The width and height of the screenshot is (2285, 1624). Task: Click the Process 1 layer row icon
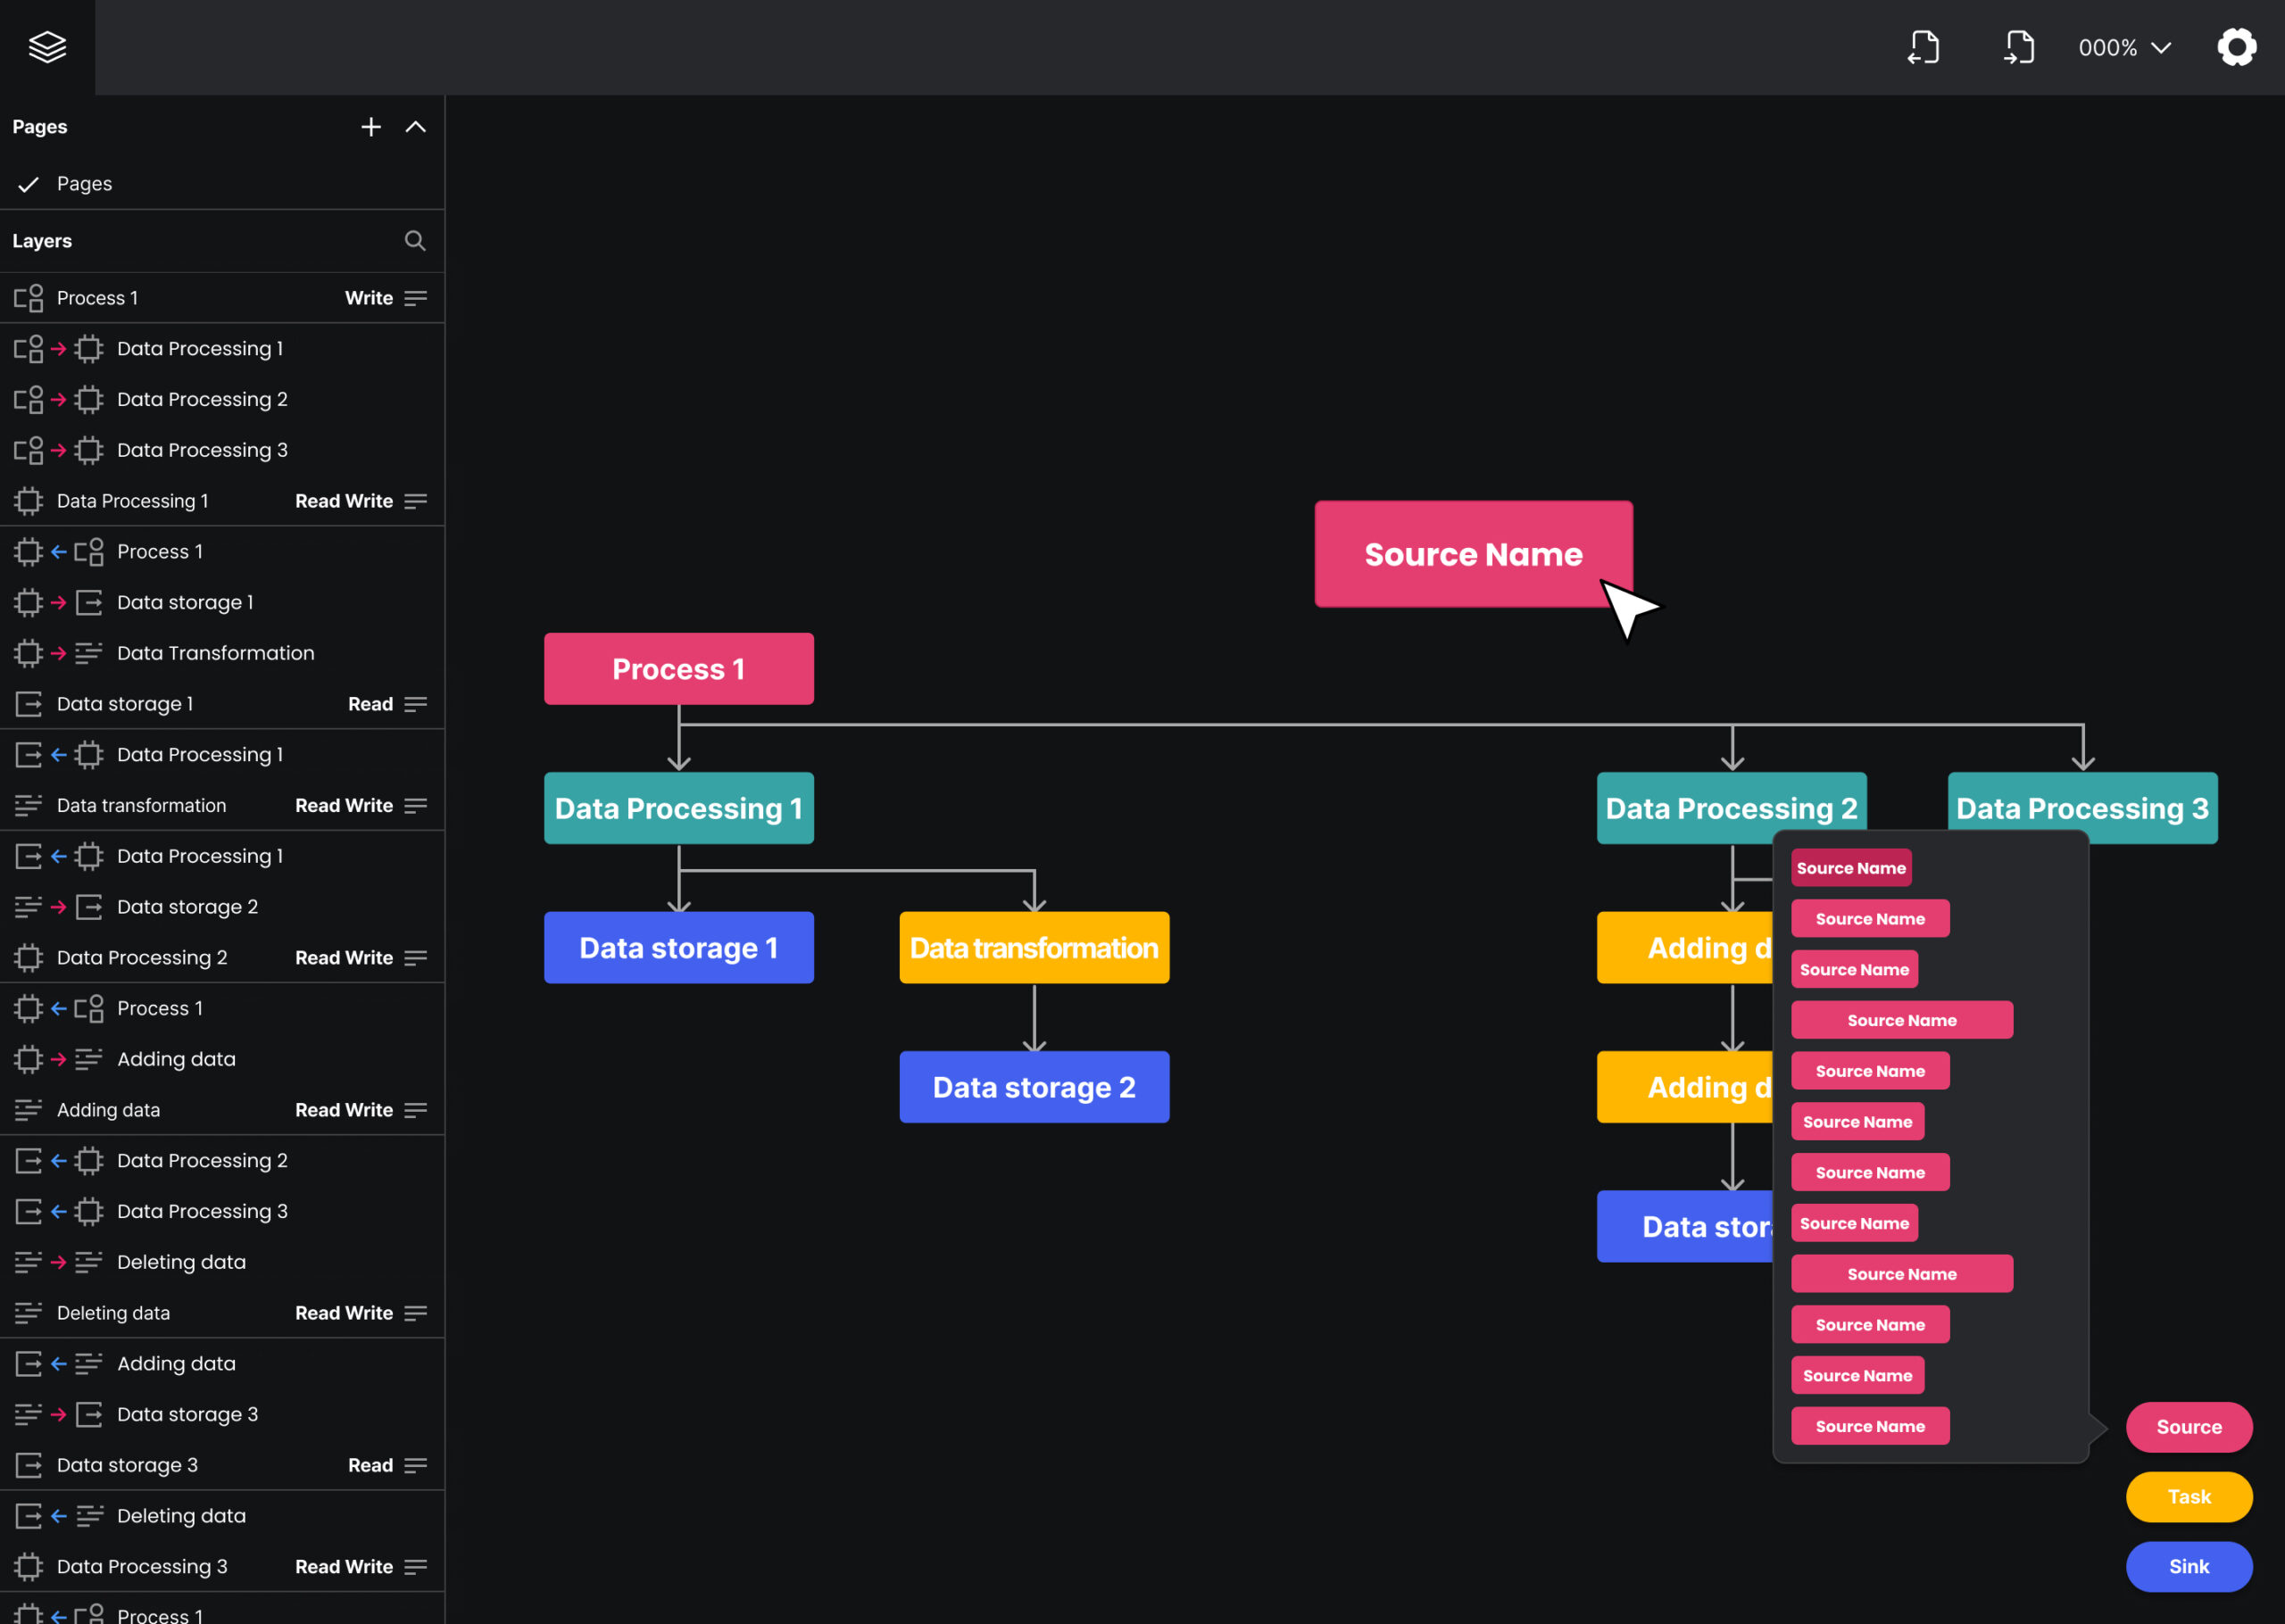point(29,297)
